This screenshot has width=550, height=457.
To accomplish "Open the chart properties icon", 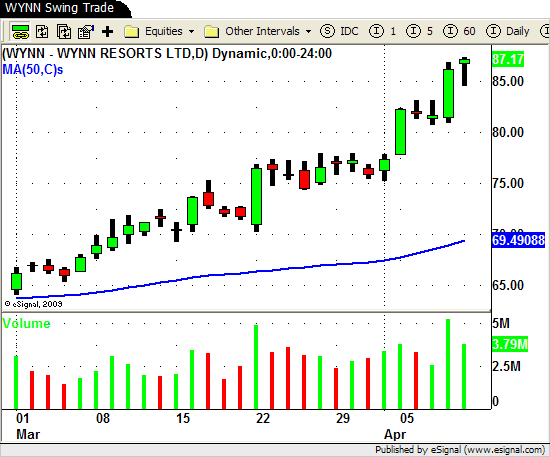I will 86,32.
